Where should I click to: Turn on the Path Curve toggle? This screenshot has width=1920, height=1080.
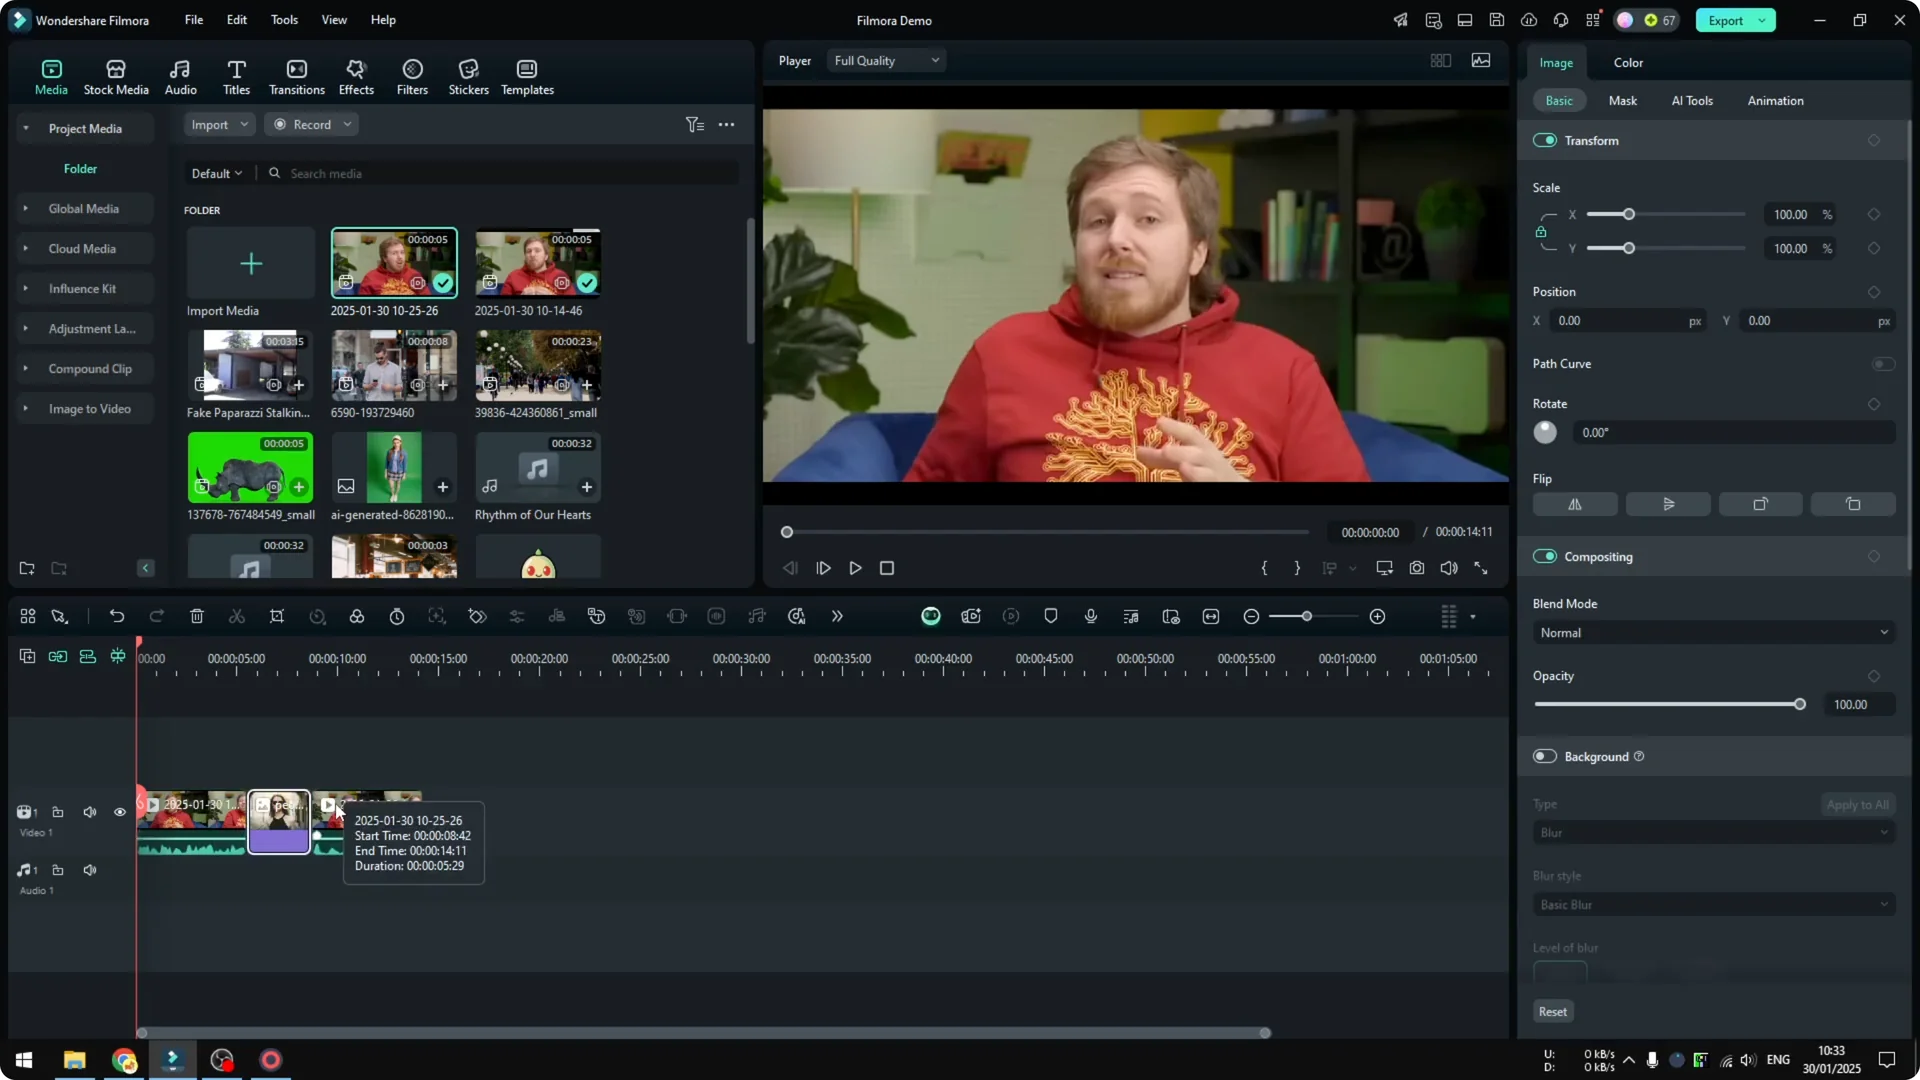click(x=1883, y=363)
